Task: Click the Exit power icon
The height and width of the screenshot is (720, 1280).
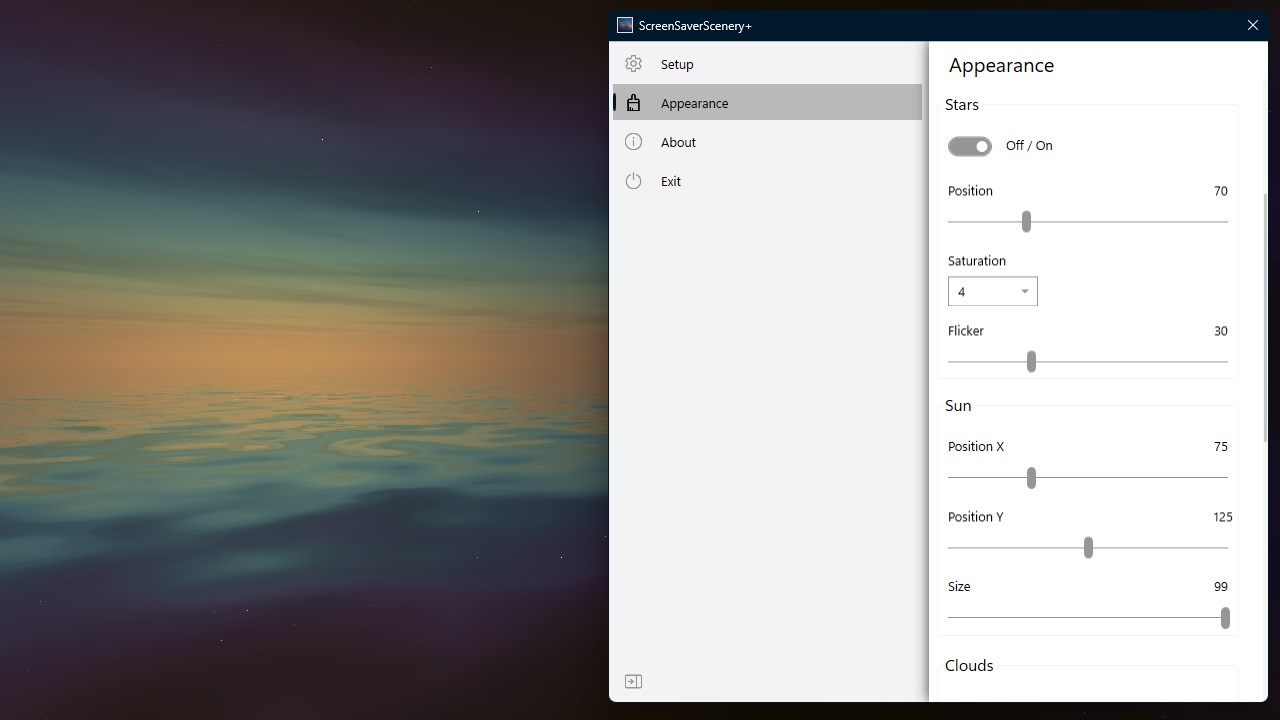Action: (633, 181)
